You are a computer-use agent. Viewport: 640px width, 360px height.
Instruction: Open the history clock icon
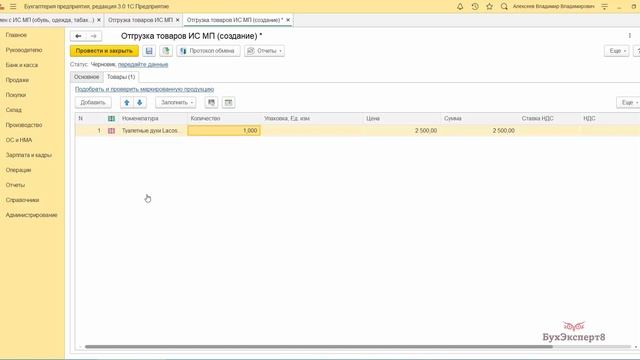[x=475, y=7]
